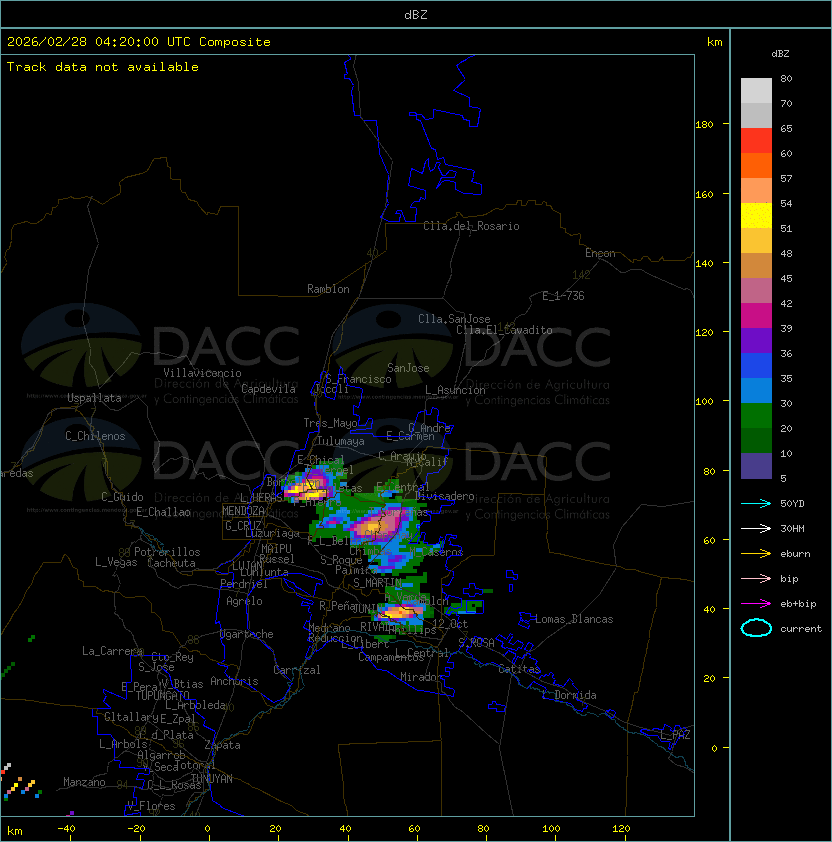Click the timestamp 2026/02/28 04:20:00 UTC Composite
The image size is (832, 842).
pos(139,42)
